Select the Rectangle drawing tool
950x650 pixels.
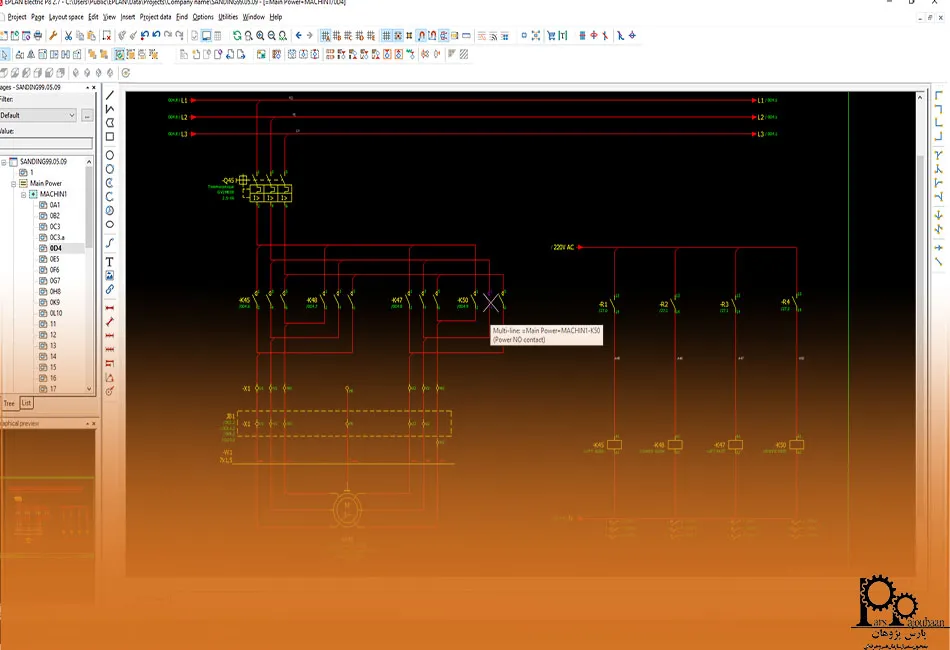[x=110, y=137]
